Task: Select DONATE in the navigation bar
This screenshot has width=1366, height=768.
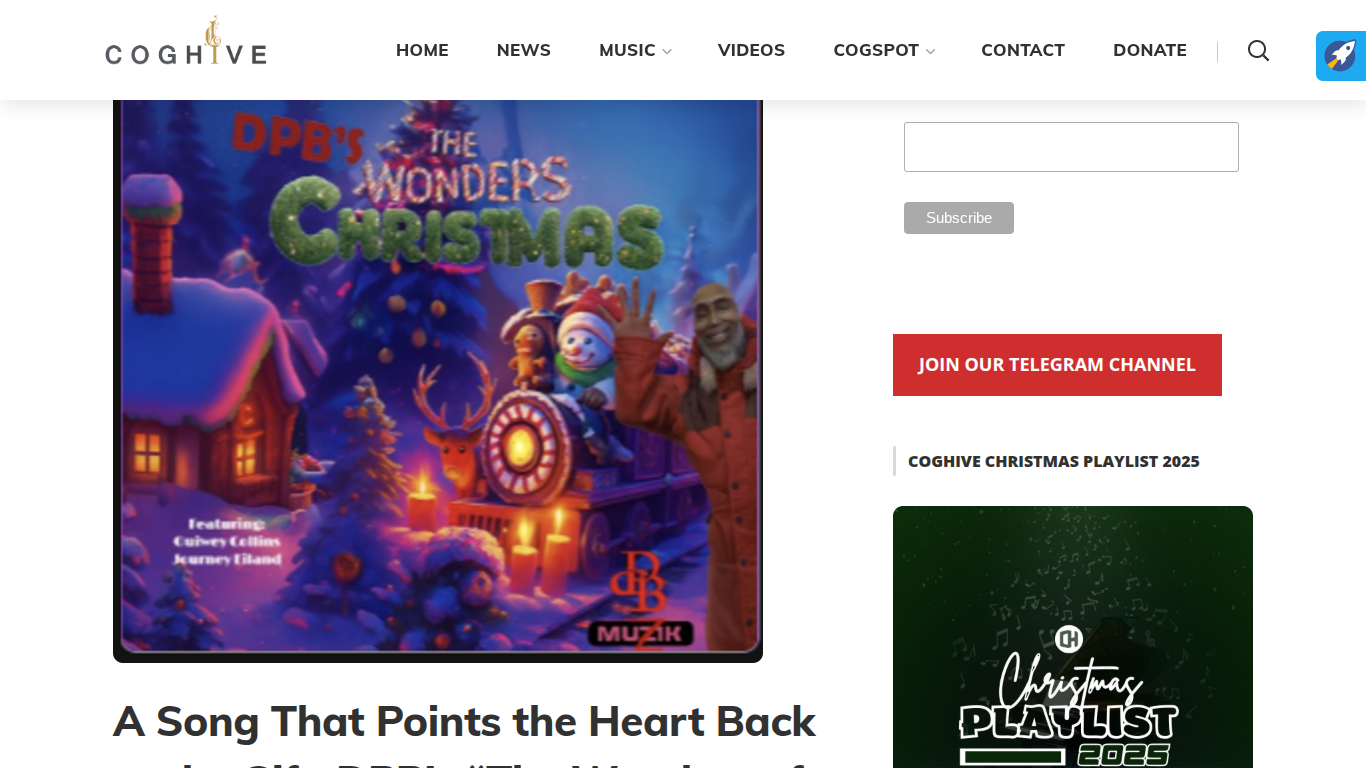Action: click(x=1150, y=50)
